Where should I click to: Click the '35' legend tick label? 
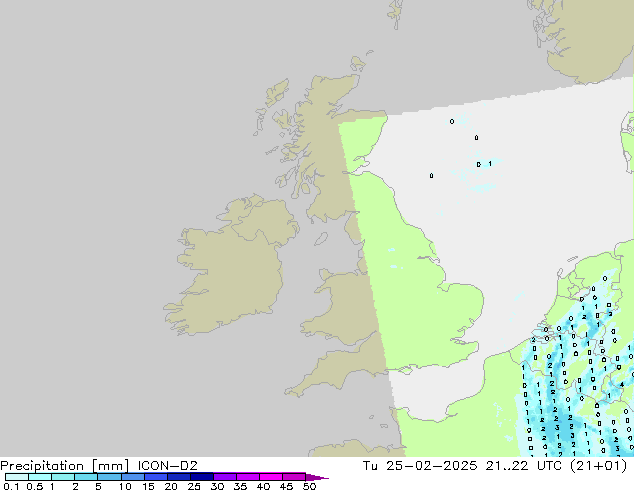click(240, 486)
